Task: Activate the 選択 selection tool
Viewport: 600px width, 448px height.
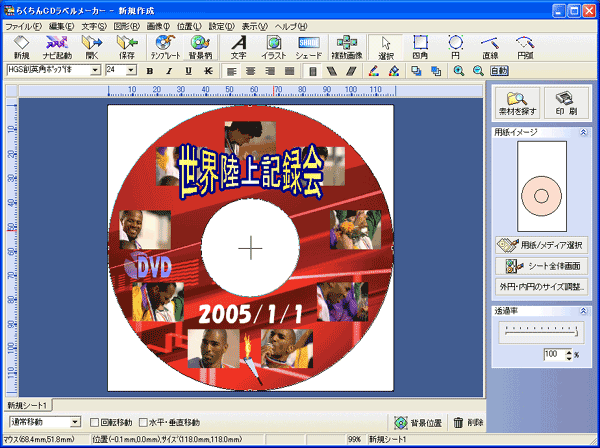Action: click(x=386, y=47)
